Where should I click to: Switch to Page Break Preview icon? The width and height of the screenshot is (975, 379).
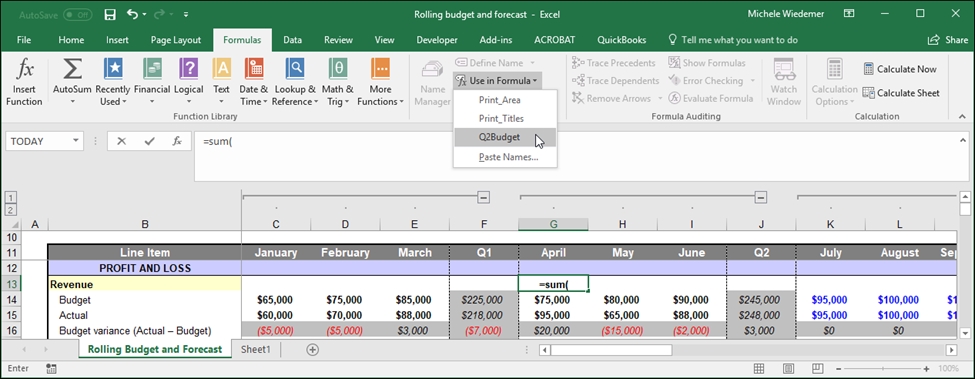point(818,369)
